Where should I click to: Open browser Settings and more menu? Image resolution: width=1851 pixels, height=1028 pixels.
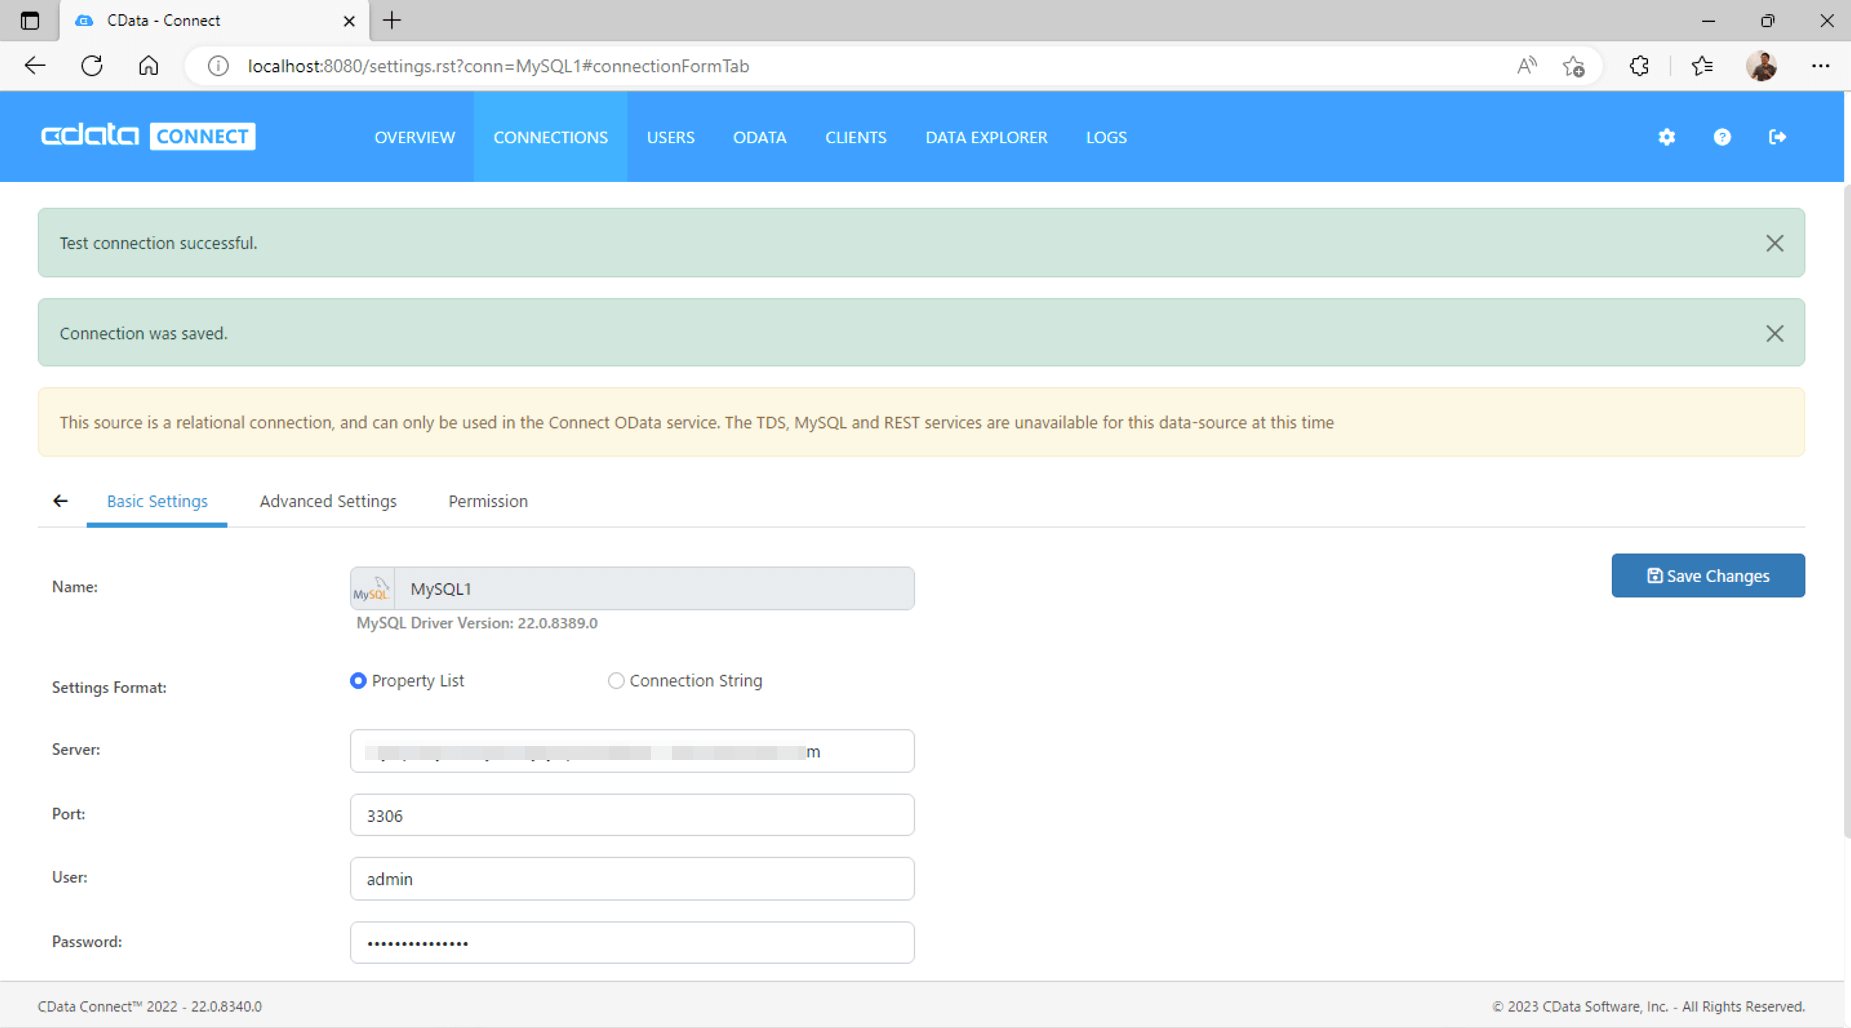click(1820, 66)
